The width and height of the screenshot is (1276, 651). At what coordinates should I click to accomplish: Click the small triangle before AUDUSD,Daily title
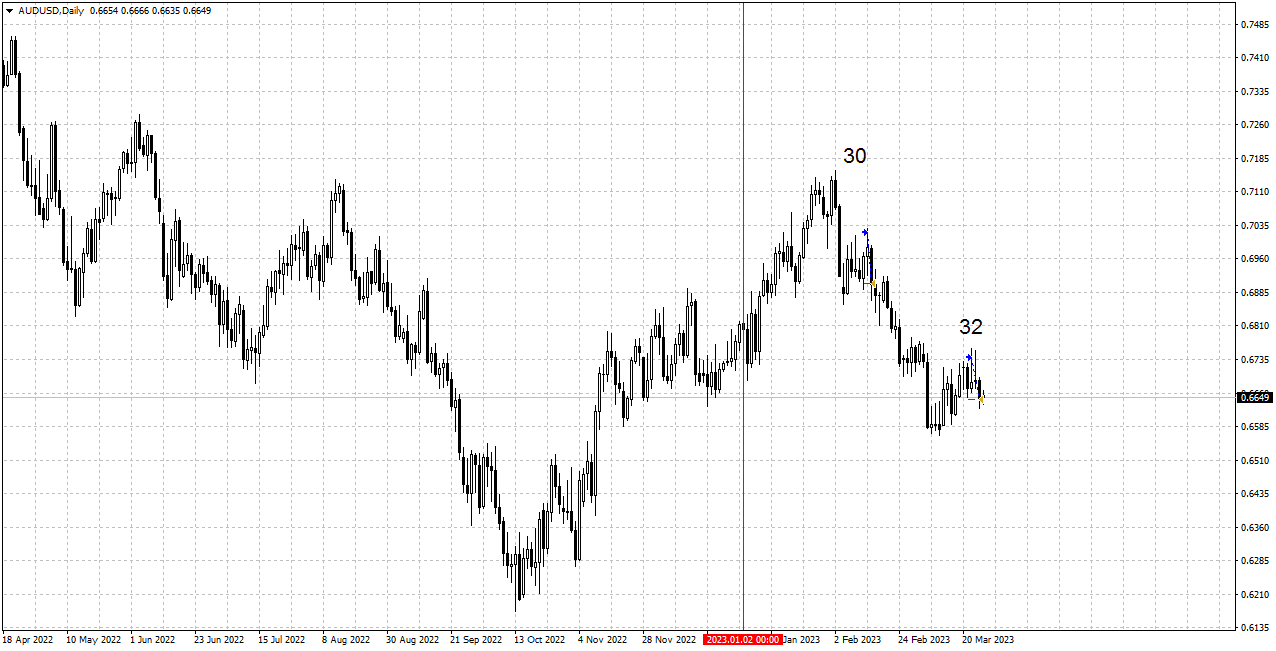click(x=9, y=10)
